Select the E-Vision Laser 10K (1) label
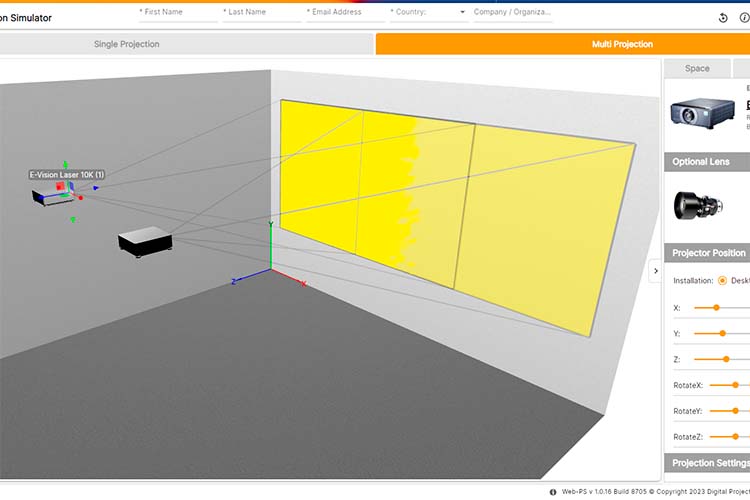 (67, 175)
